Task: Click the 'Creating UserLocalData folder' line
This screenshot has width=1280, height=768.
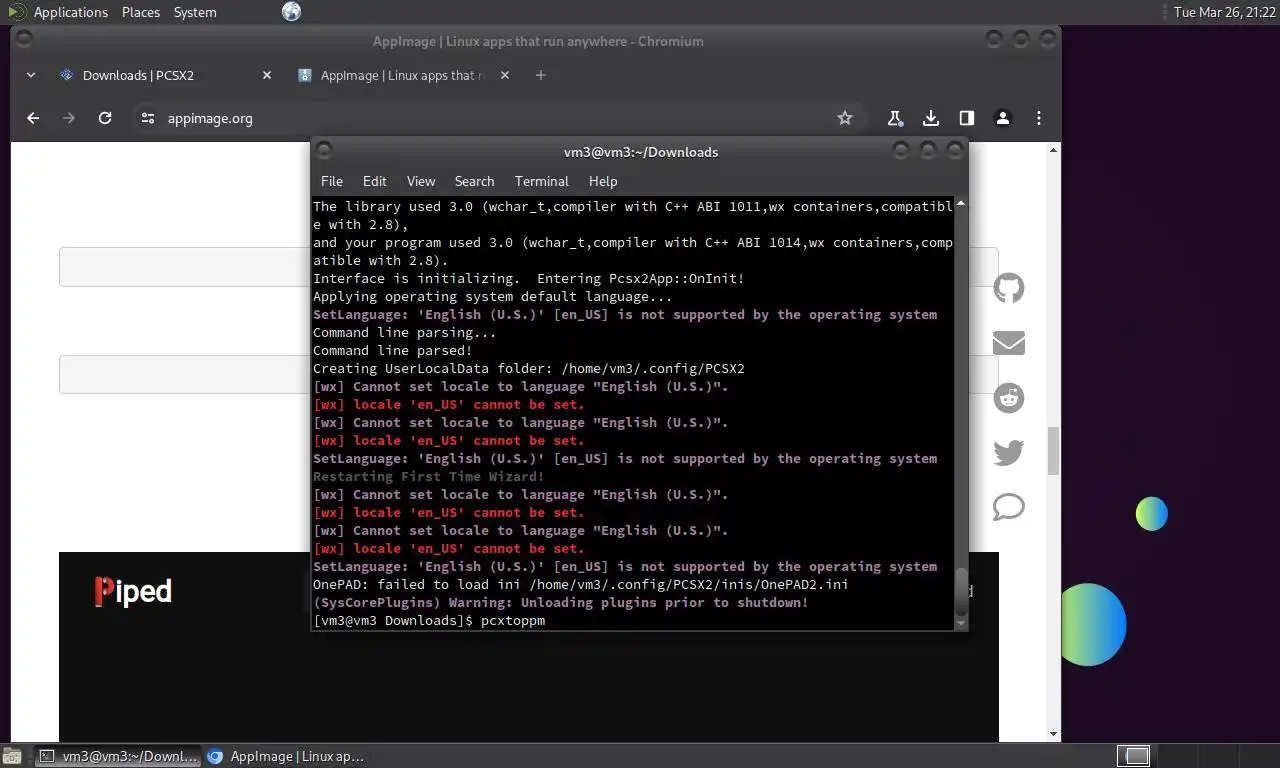Action: 529,369
